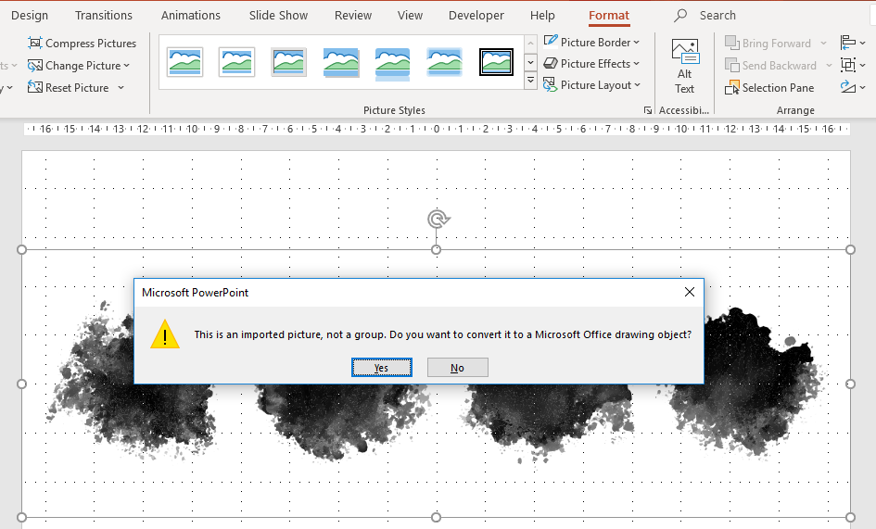Image resolution: width=876 pixels, height=529 pixels.
Task: Click the top-right corner resize handle
Action: coord(850,250)
